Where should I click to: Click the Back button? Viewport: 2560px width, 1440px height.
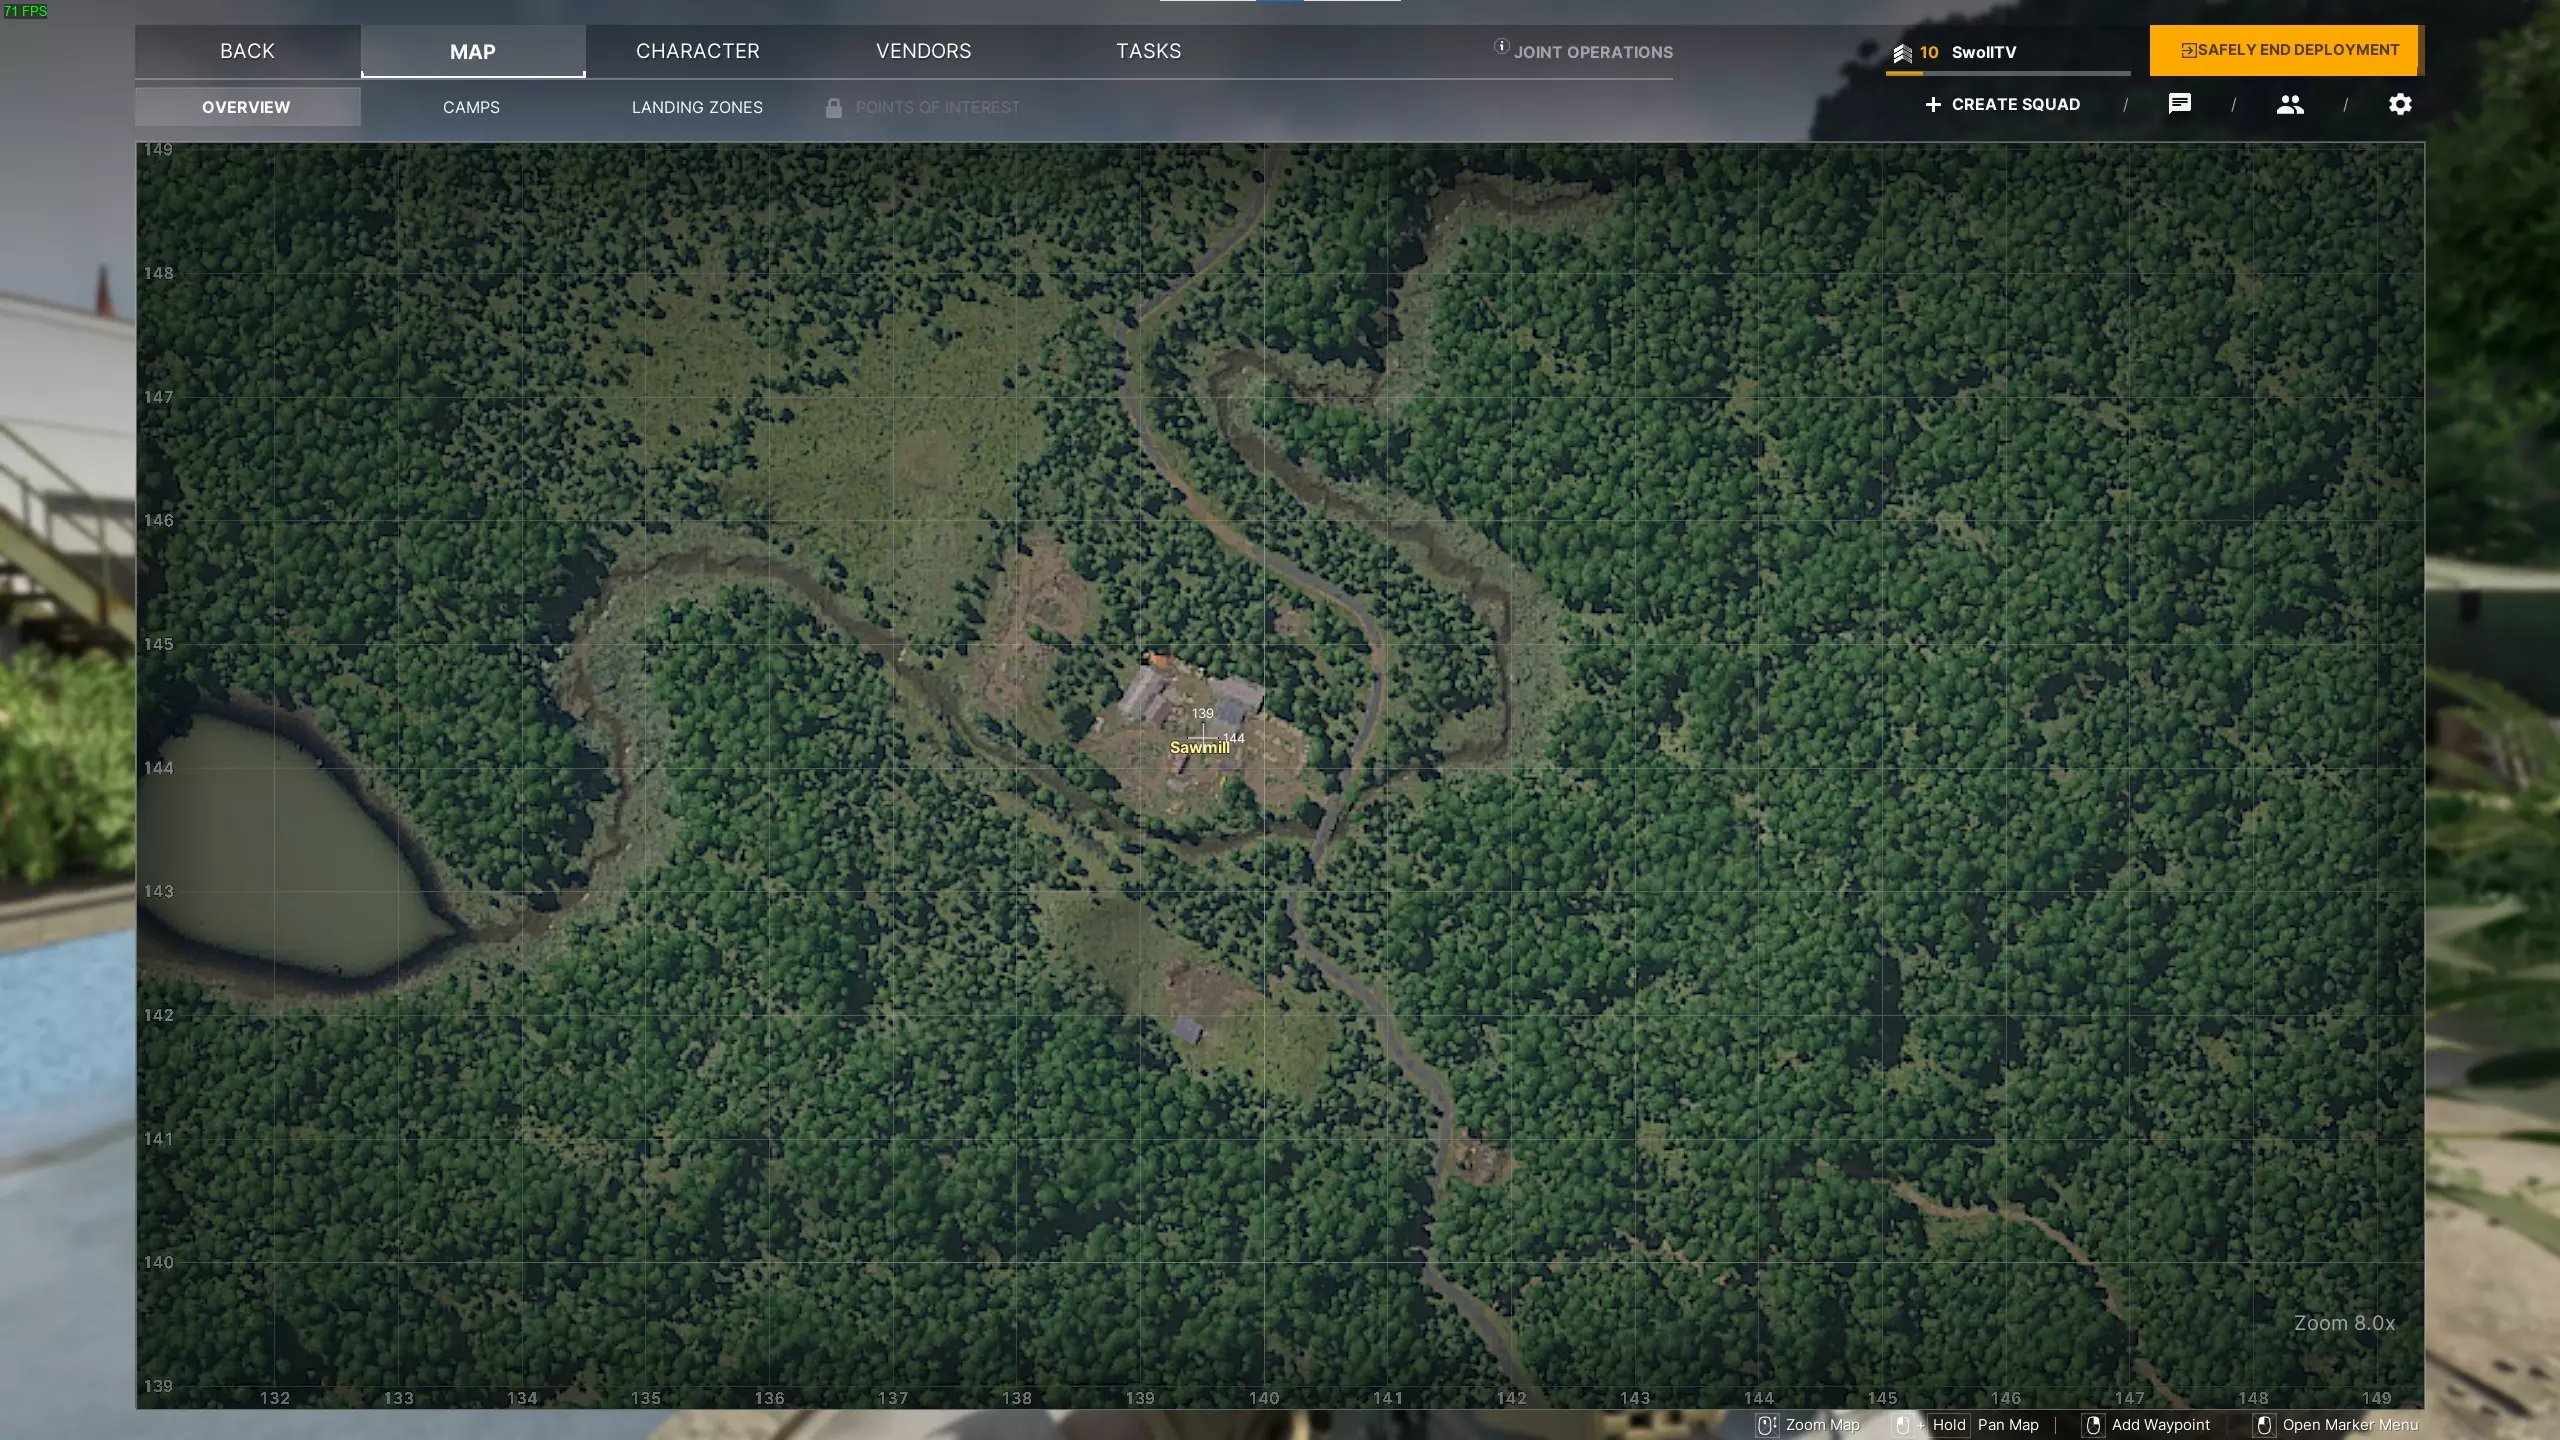247,51
